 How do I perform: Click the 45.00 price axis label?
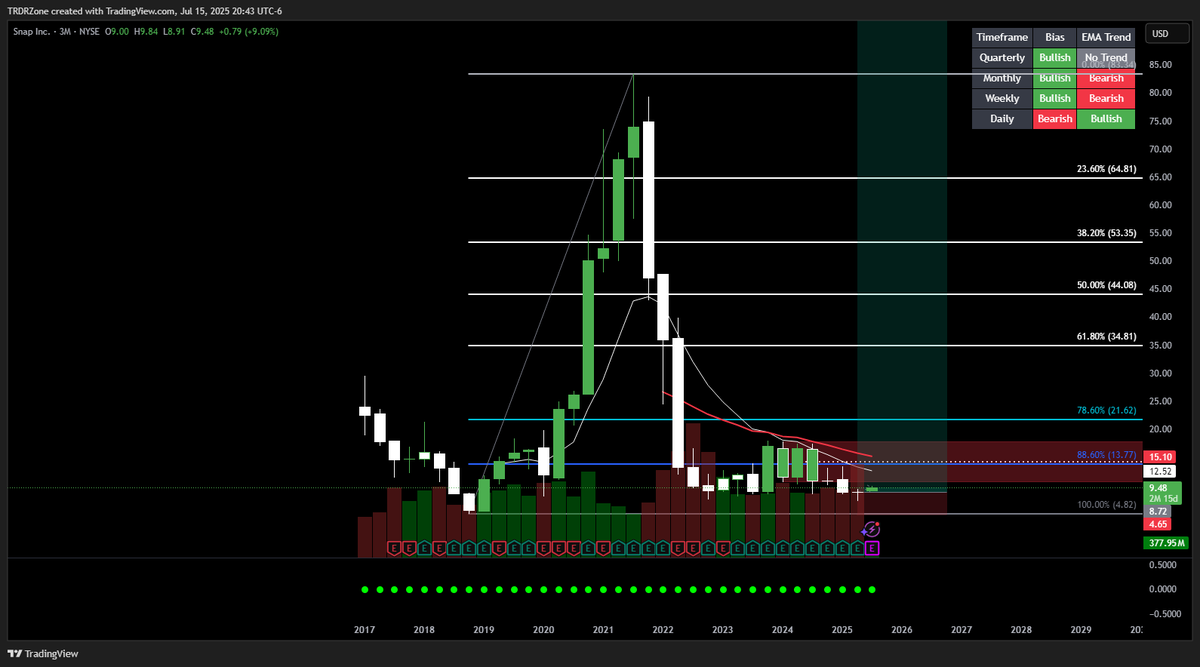click(x=1161, y=289)
